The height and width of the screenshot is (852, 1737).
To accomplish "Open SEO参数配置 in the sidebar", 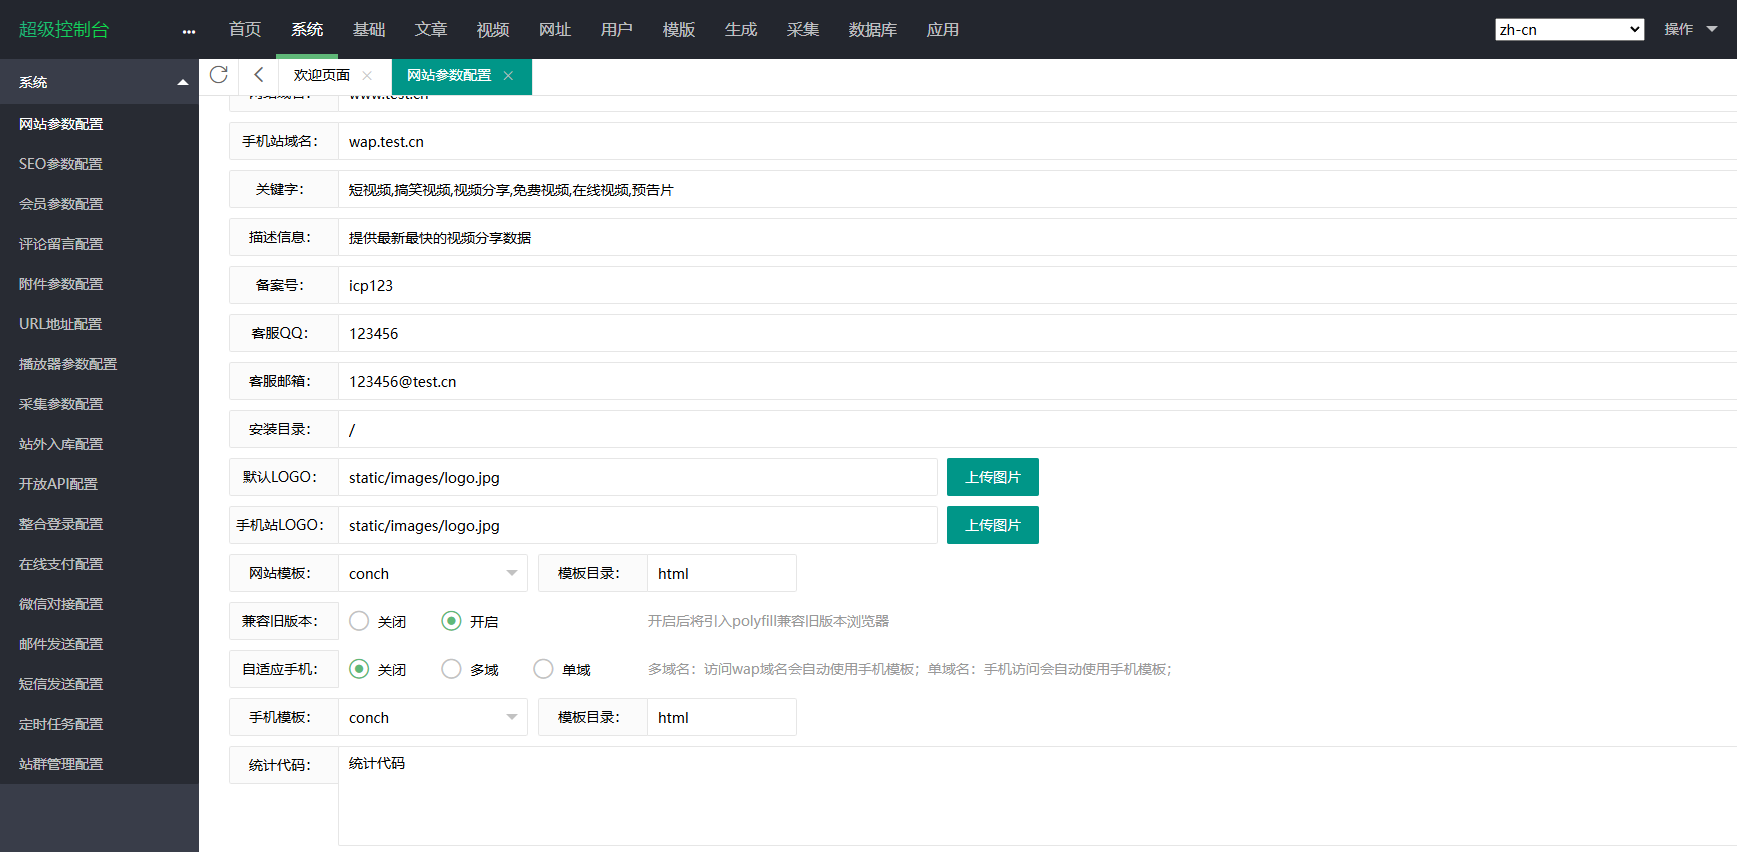I will click(61, 164).
